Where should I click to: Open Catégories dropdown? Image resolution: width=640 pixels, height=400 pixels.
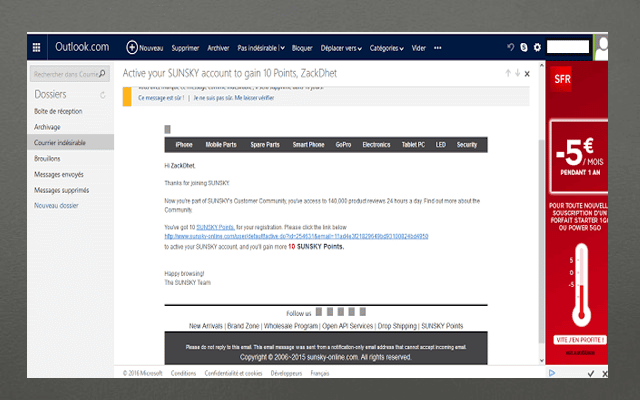[x=387, y=48]
